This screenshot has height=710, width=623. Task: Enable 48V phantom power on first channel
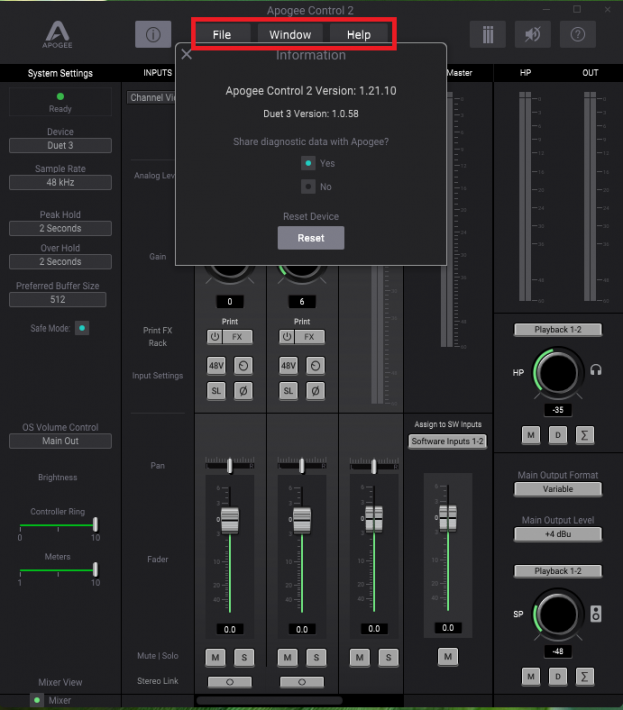coord(216,366)
